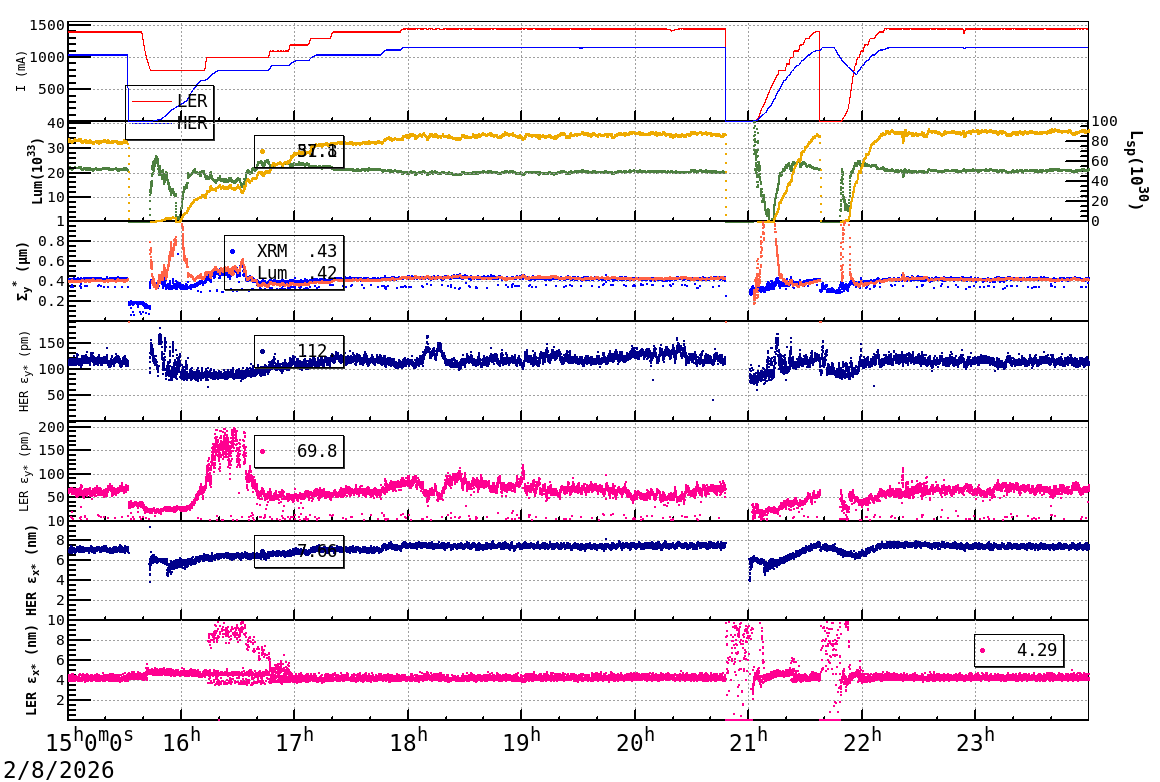Click the 100 tick on Lsp right axis
Viewport: 1160px width, 782px height.
coord(1105,121)
